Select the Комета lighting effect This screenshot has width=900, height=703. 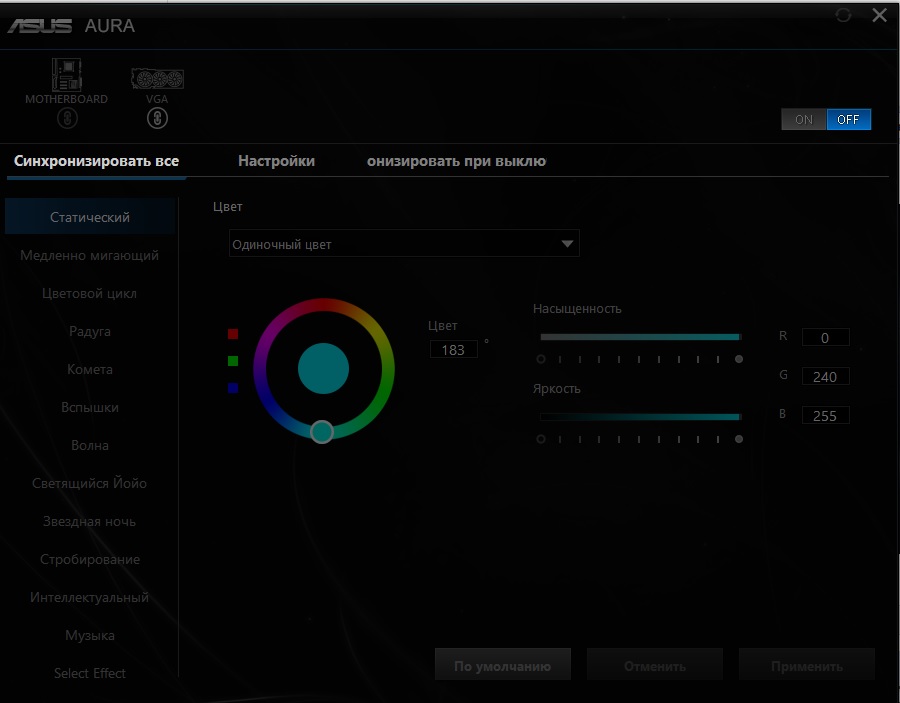[90, 369]
